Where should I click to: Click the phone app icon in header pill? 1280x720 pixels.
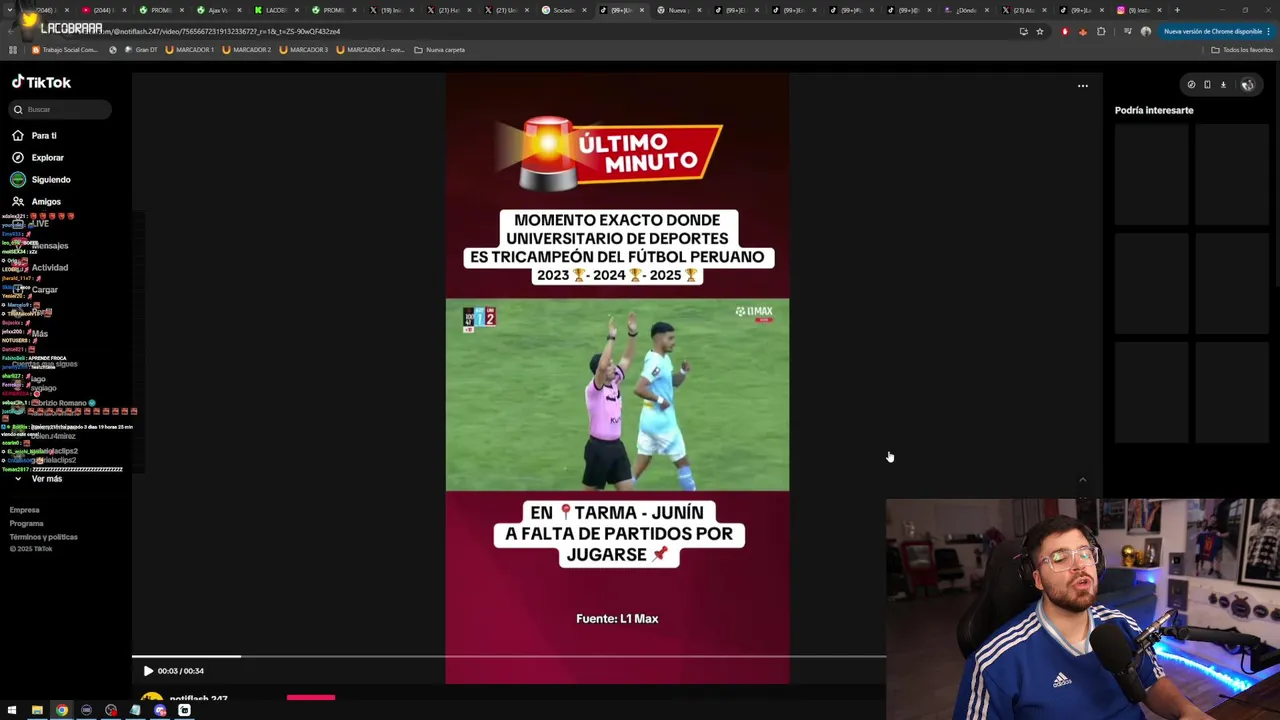pos(1207,85)
